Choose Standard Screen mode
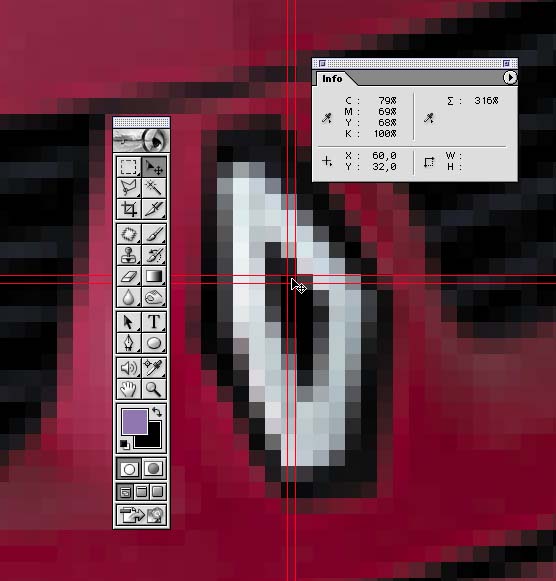This screenshot has height=581, width=556. coord(125,492)
